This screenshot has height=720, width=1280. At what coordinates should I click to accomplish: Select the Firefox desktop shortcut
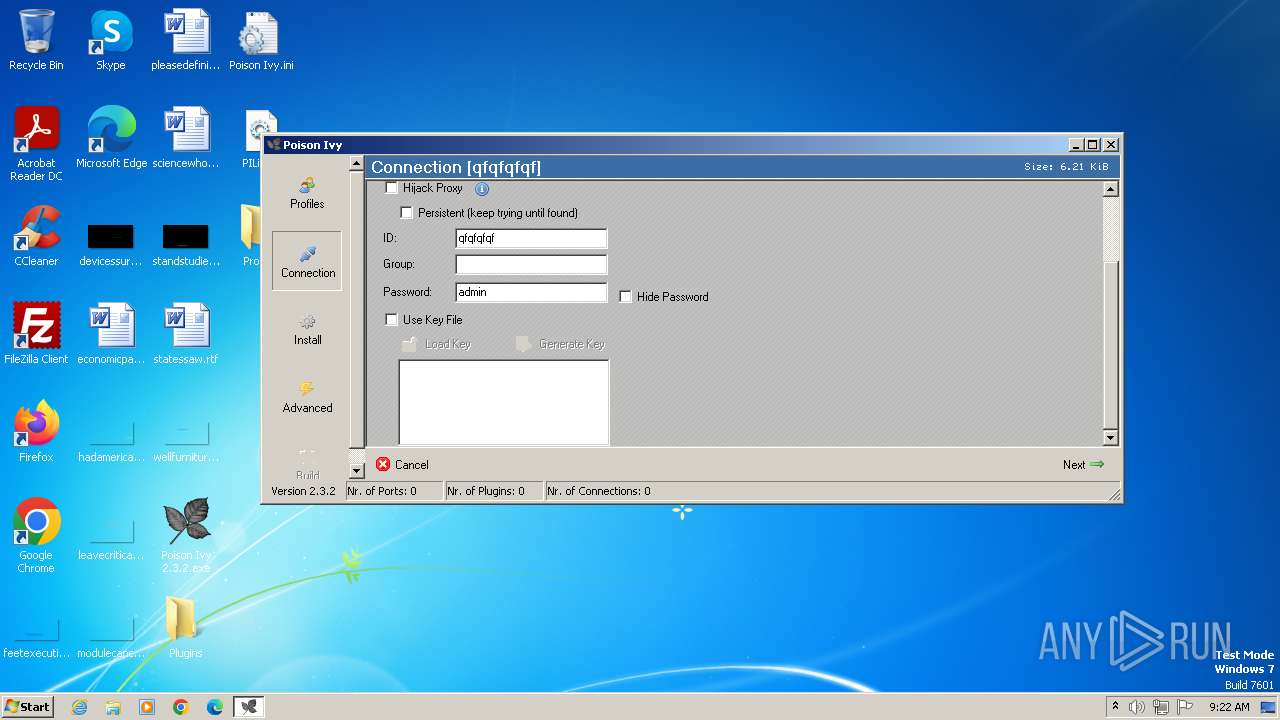click(36, 433)
